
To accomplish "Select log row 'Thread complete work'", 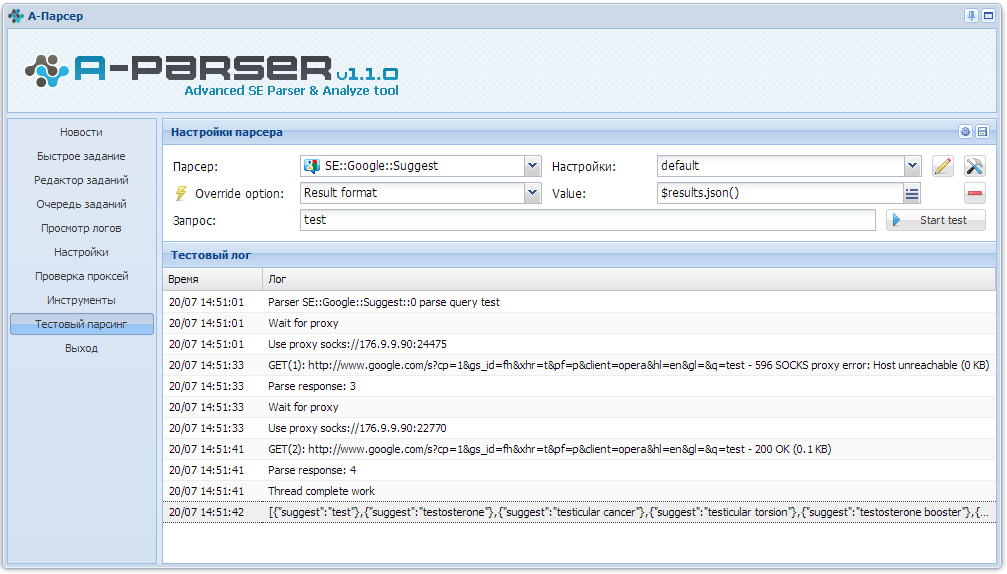I will coord(579,491).
